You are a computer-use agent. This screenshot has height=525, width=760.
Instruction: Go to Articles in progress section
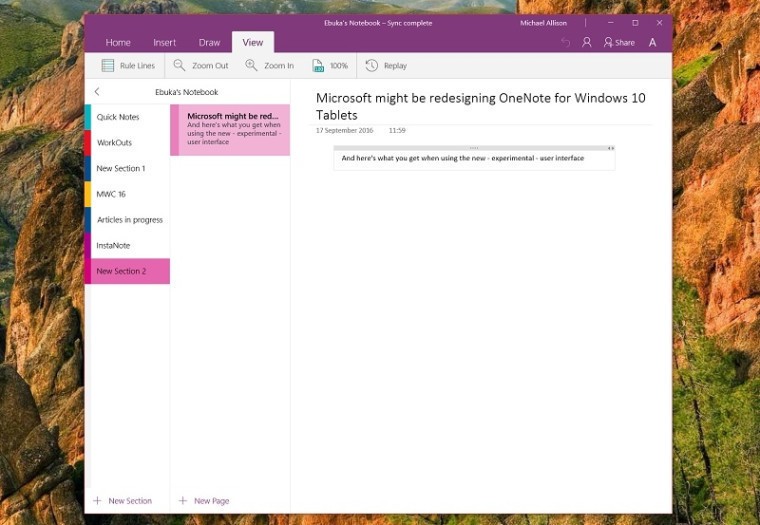pyautogui.click(x=130, y=220)
